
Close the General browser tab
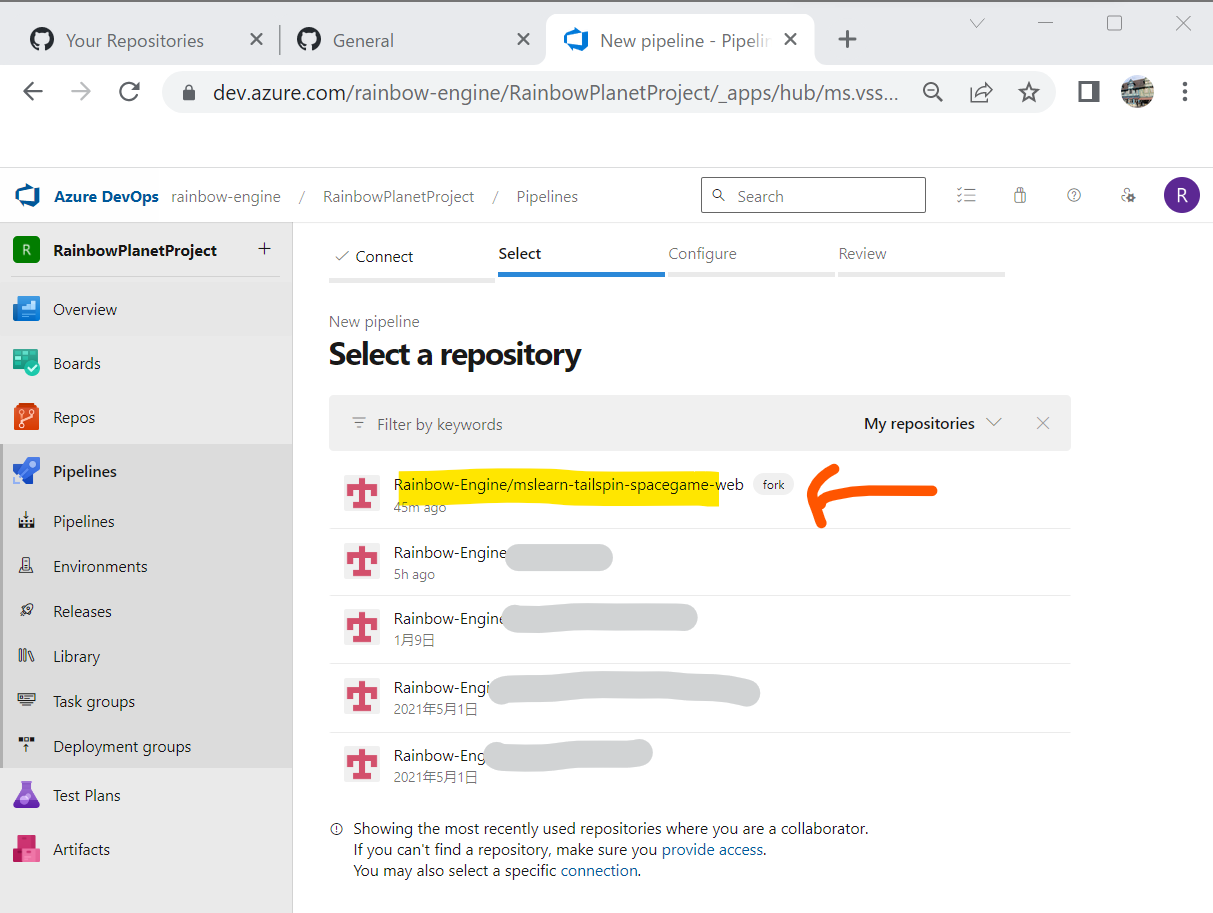[x=523, y=40]
